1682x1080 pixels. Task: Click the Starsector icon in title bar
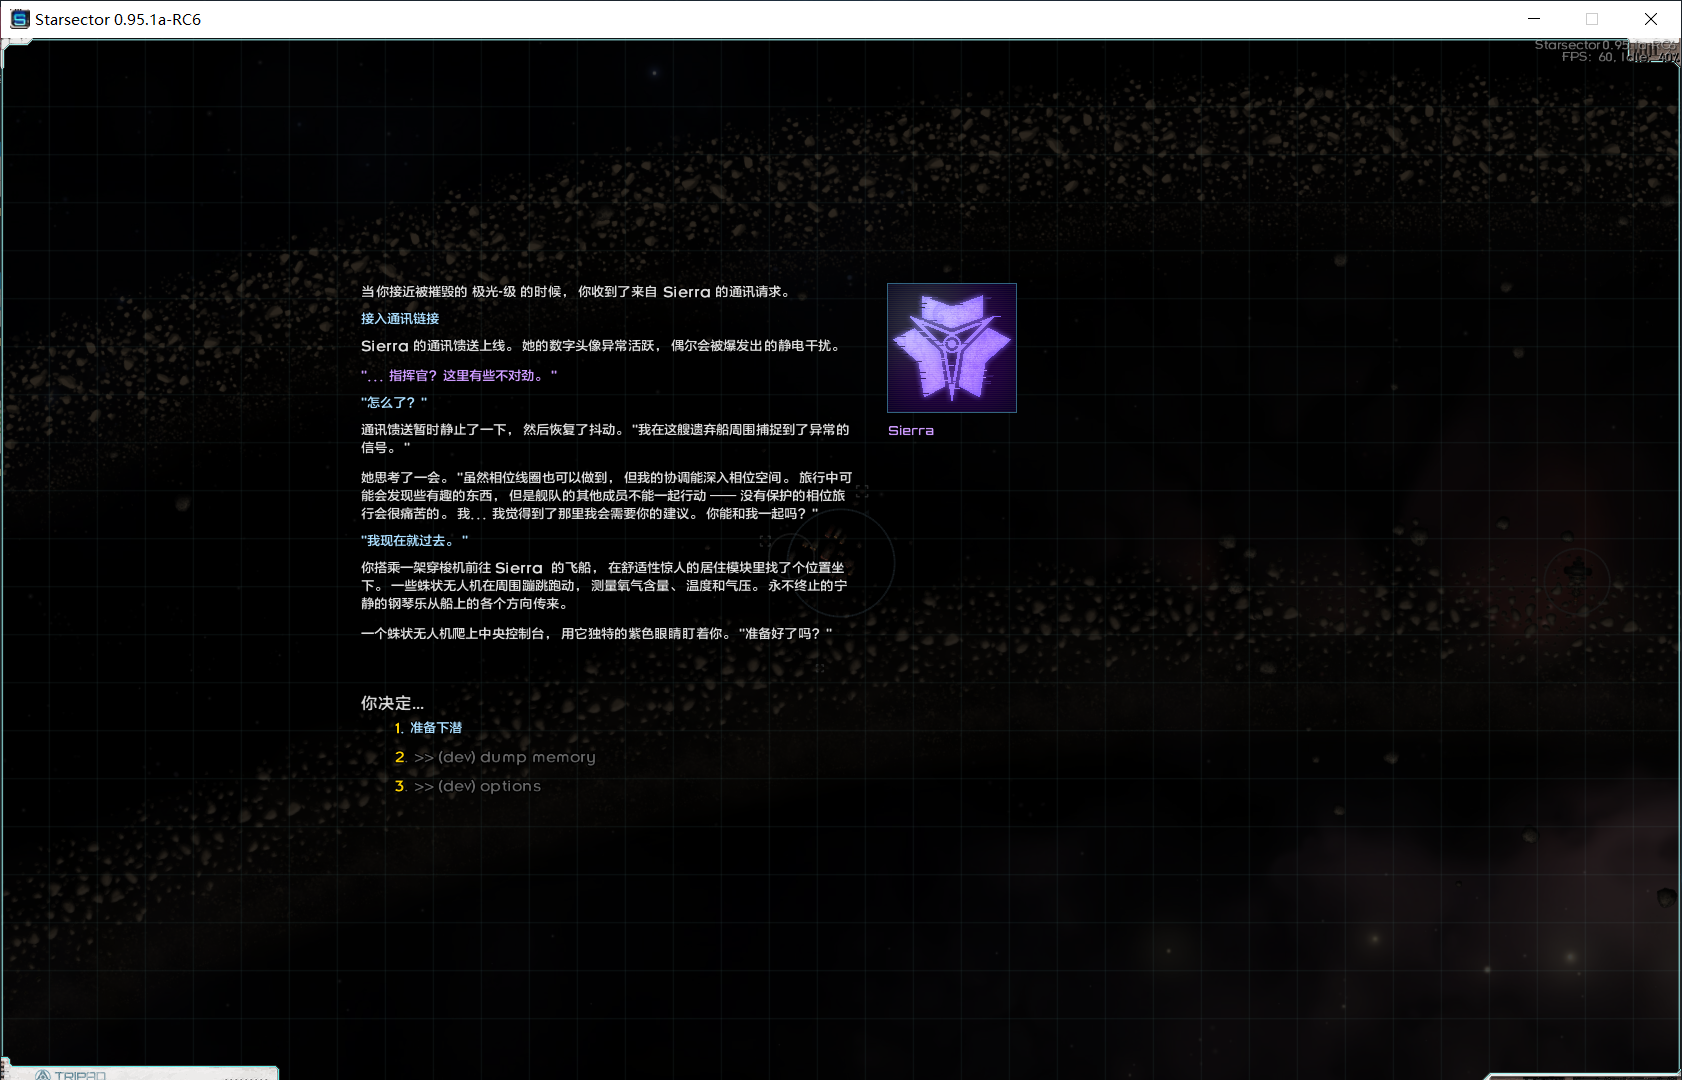pyautogui.click(x=19, y=19)
